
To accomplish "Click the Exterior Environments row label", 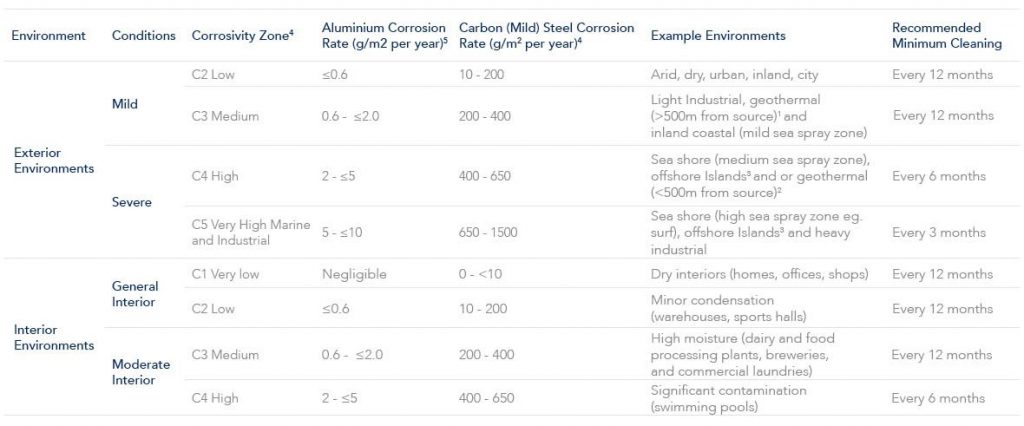I will point(53,160).
